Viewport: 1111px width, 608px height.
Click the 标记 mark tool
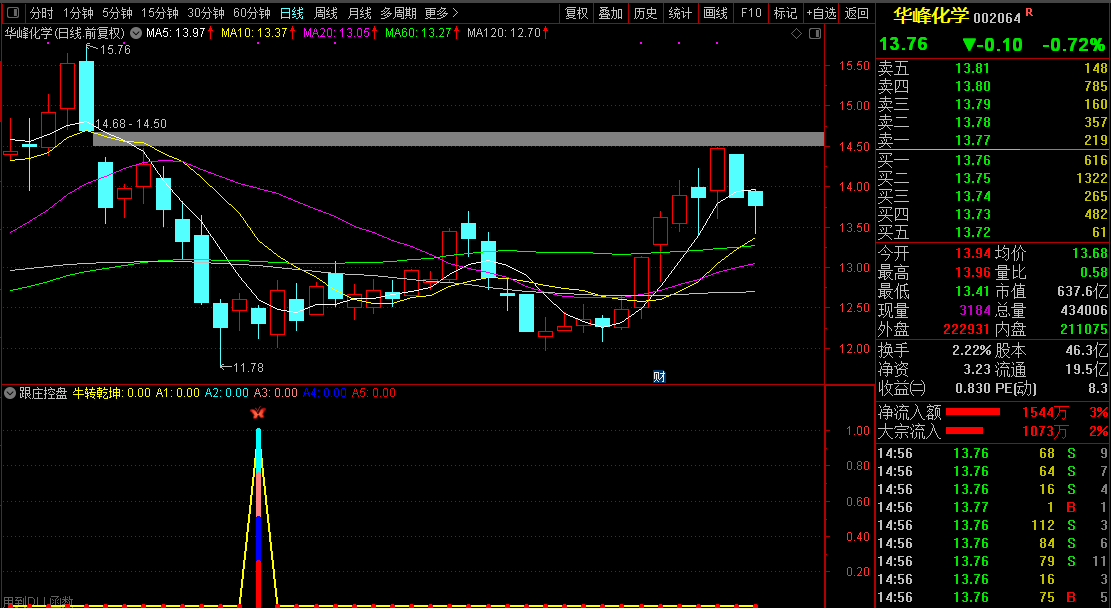(785, 13)
